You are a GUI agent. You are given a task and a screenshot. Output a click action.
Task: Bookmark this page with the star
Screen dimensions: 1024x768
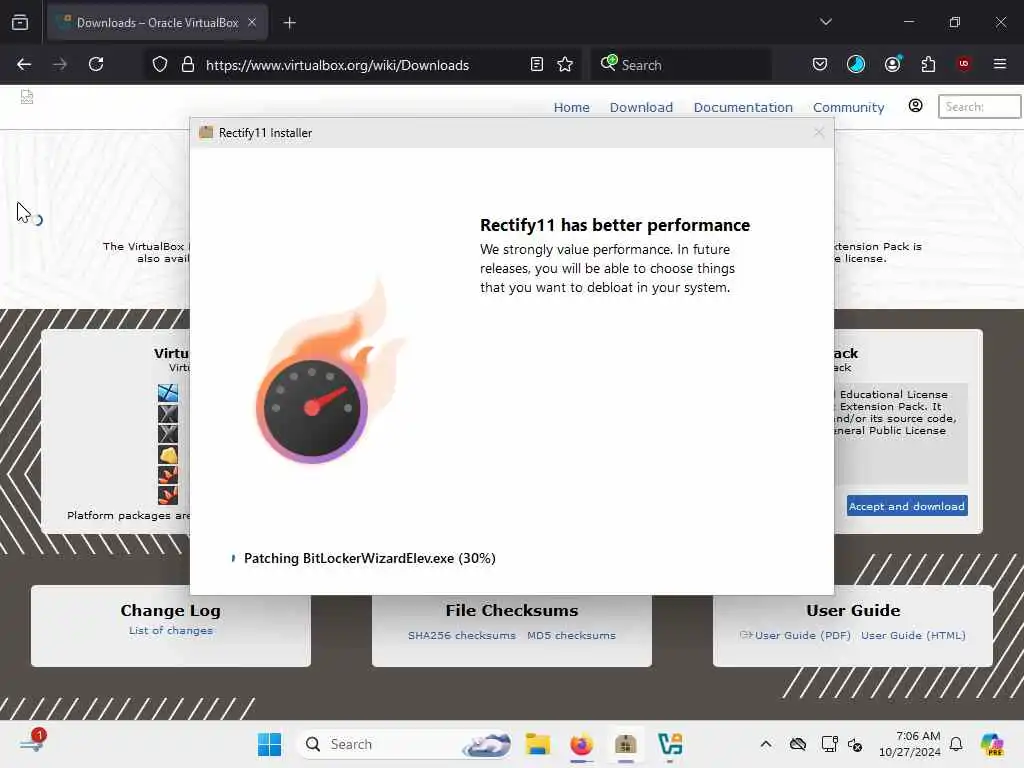565,65
